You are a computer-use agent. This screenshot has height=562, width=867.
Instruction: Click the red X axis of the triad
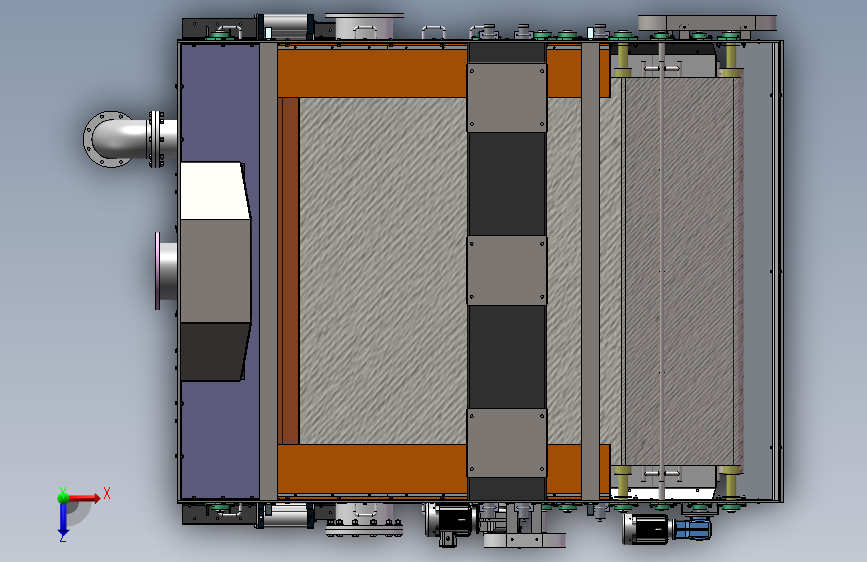(84, 498)
